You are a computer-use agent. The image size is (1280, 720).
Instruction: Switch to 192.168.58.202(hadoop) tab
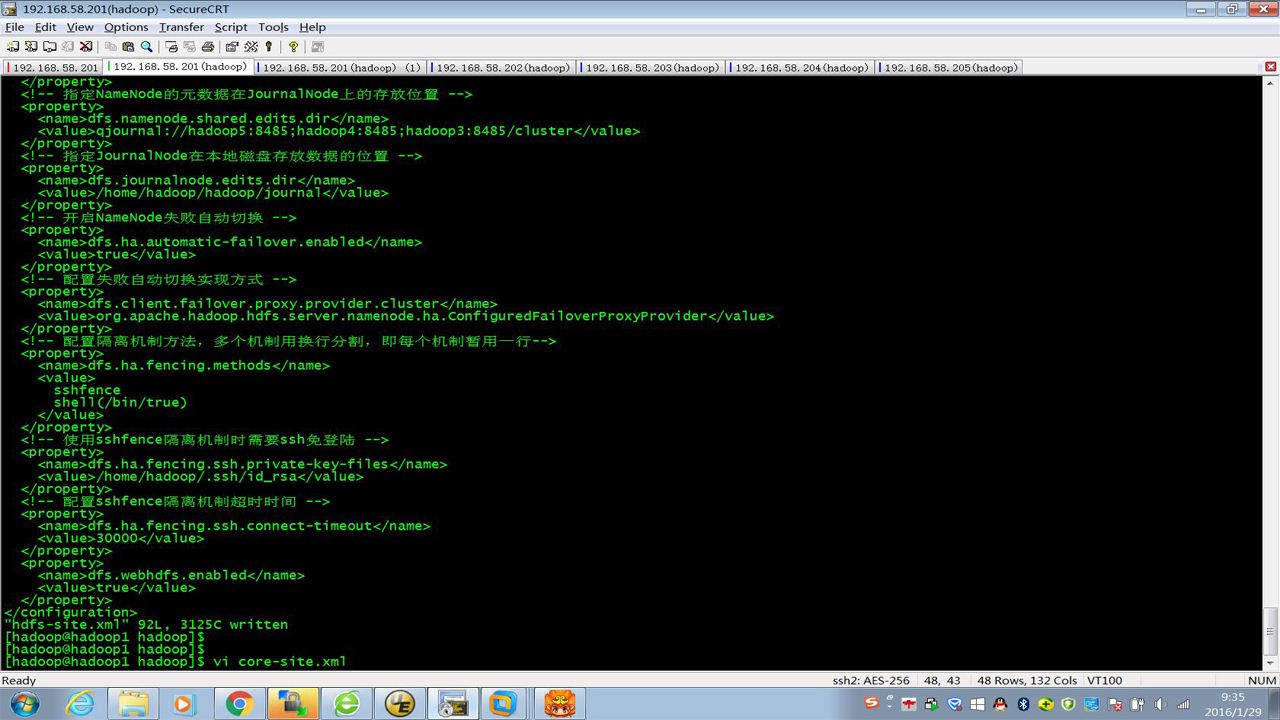coord(502,68)
